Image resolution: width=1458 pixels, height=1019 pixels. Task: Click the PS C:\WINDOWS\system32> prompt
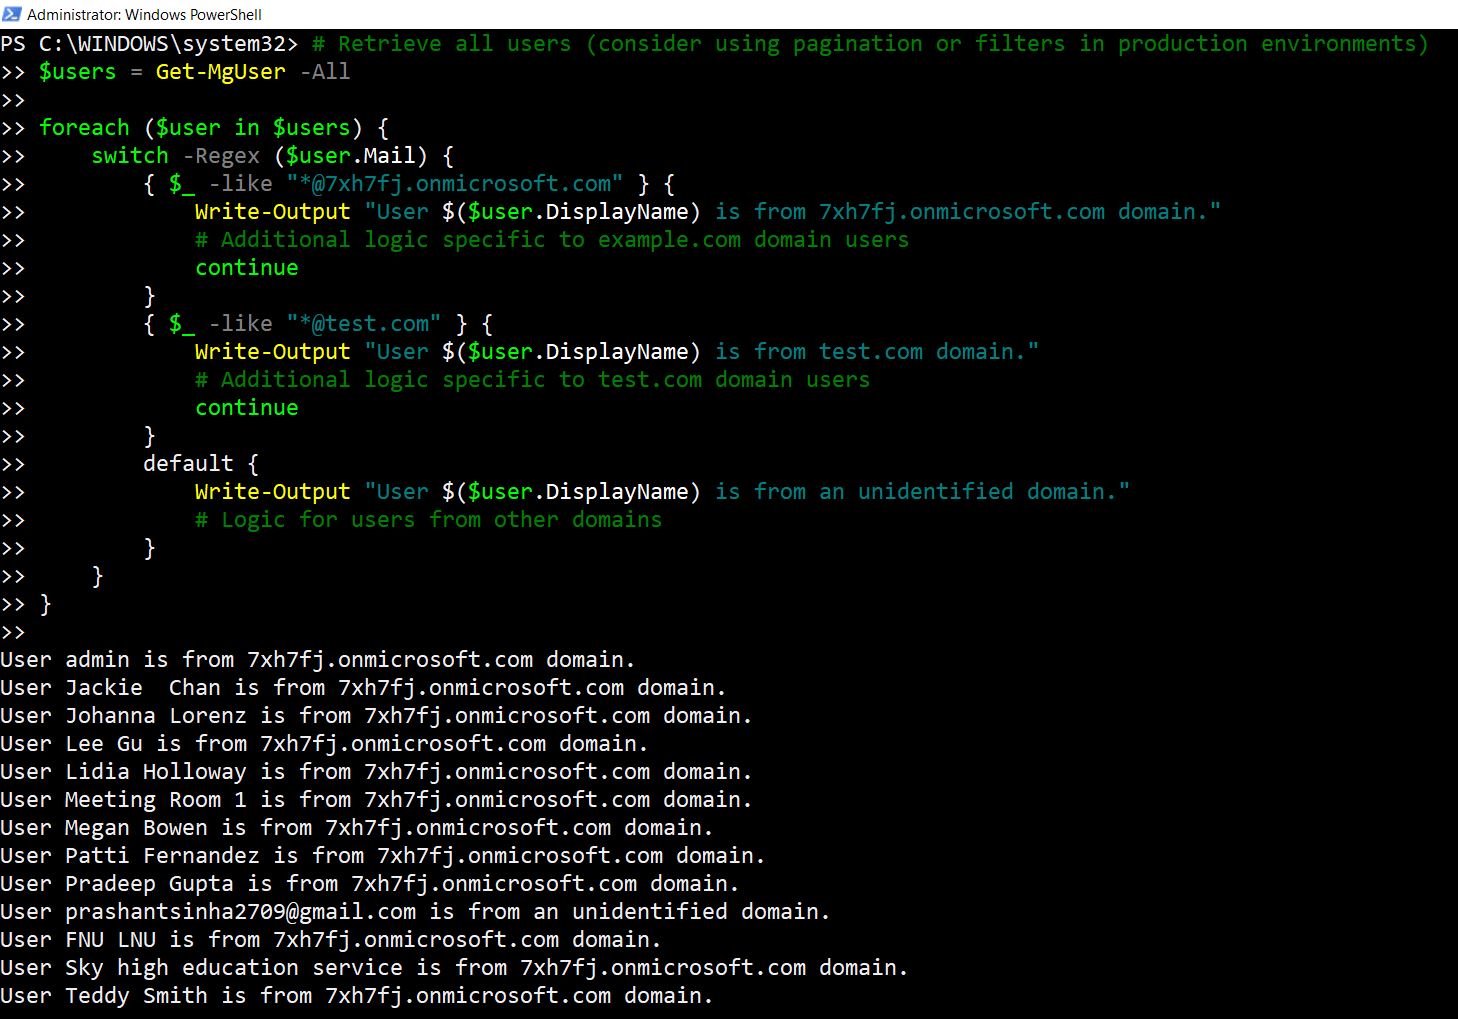(x=149, y=44)
